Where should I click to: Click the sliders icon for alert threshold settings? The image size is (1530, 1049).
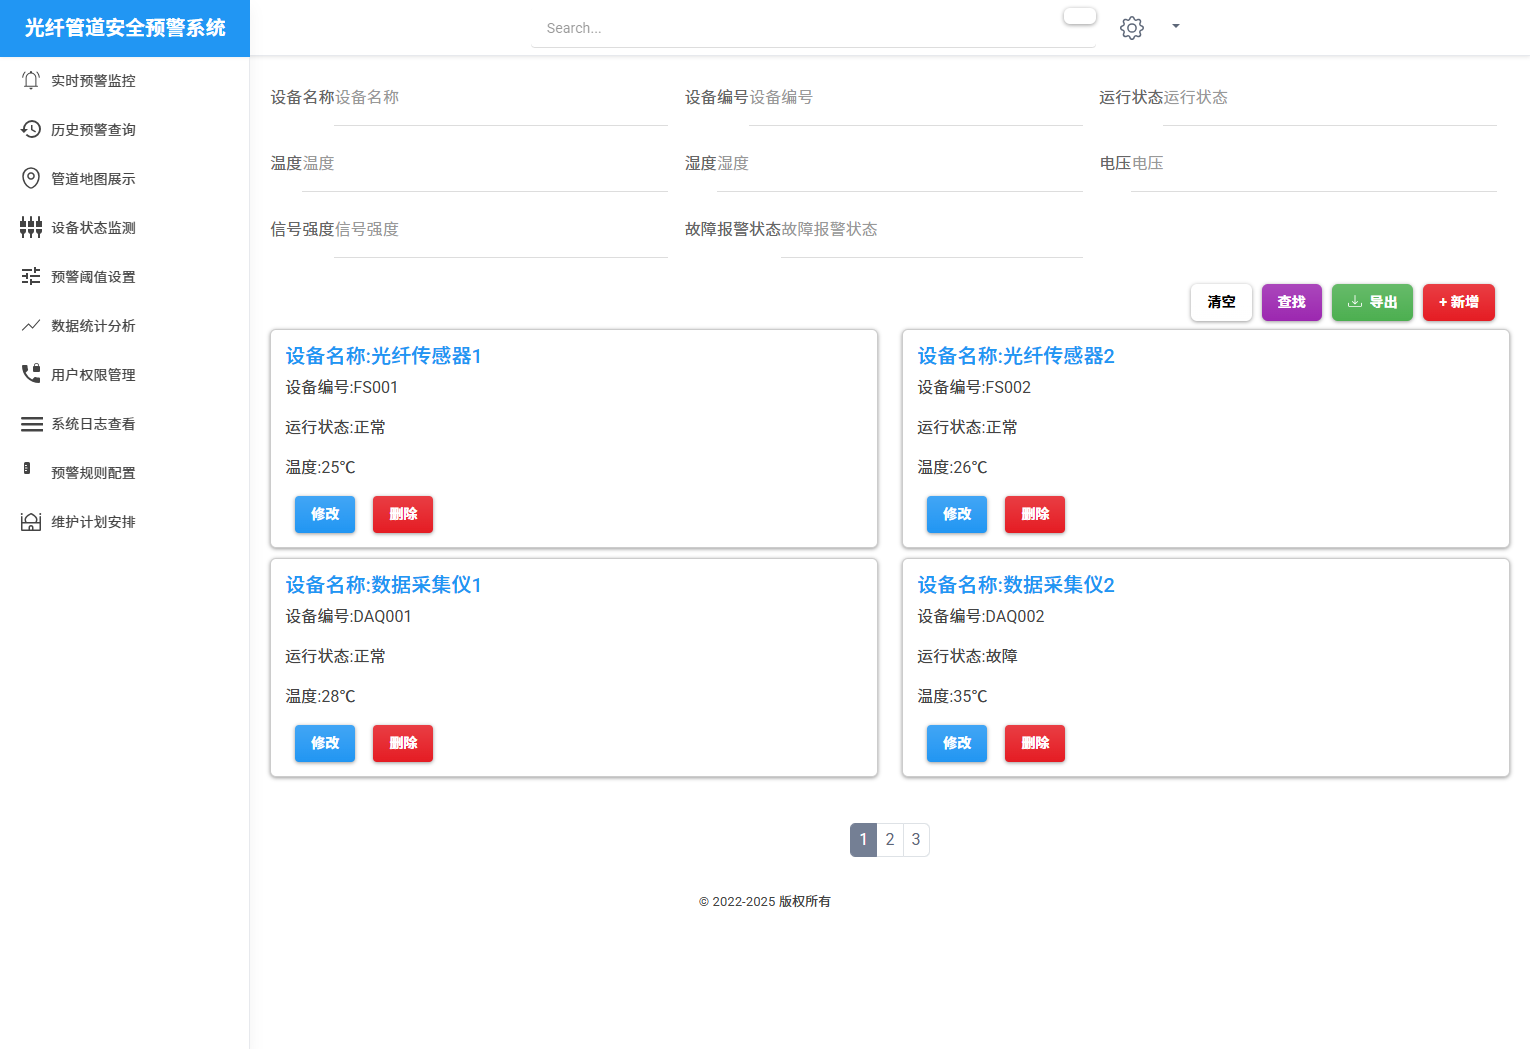pos(31,276)
